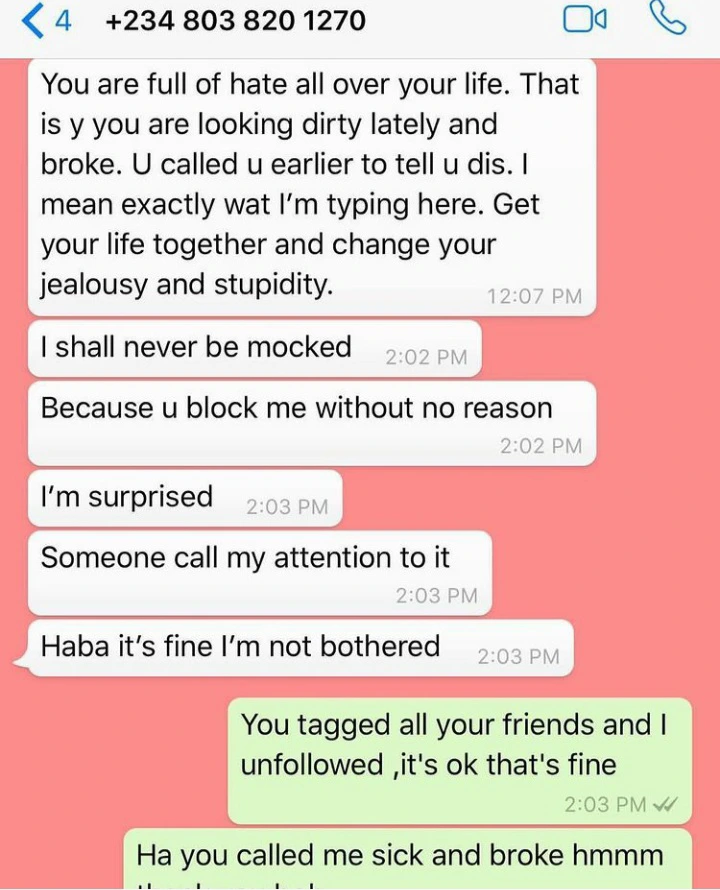Select the 'I'm surprised' message bubble
This screenshot has height=890, width=720.
(185, 498)
